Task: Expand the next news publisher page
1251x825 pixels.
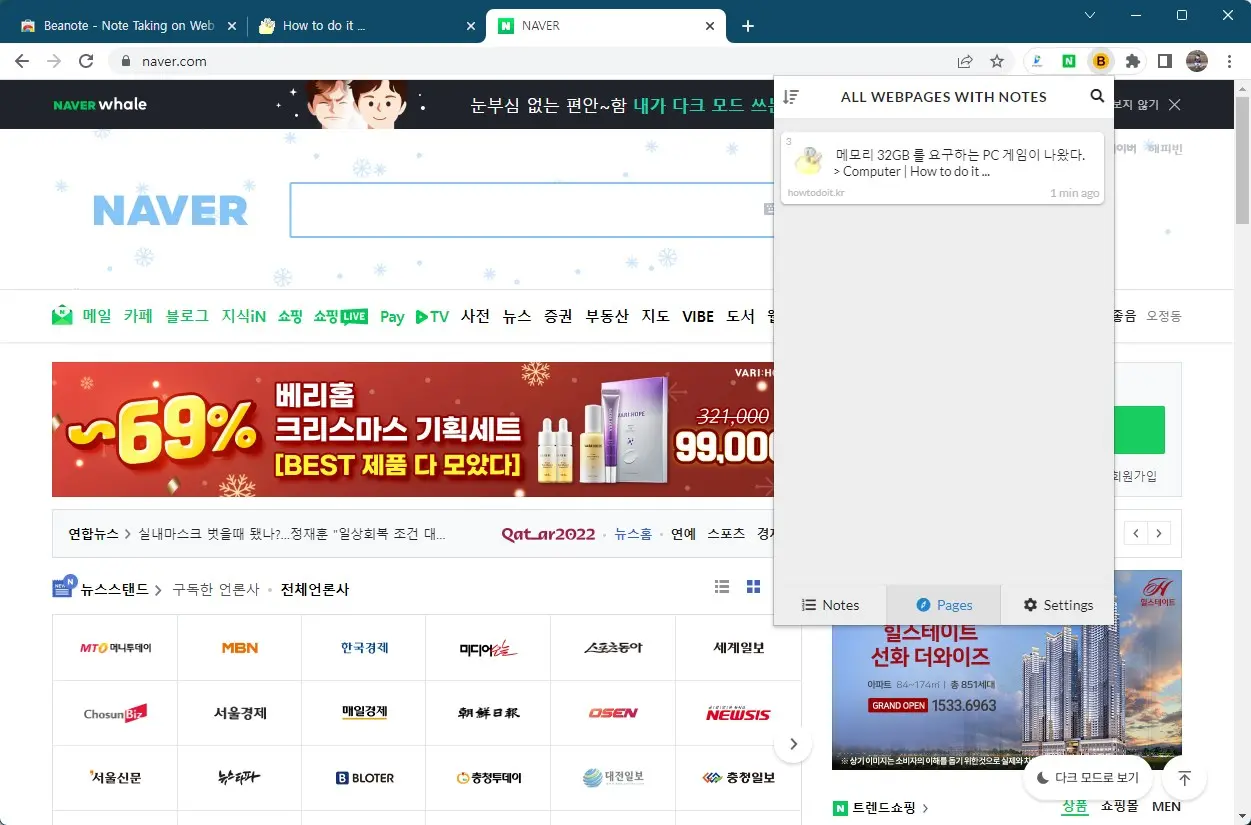Action: [793, 744]
